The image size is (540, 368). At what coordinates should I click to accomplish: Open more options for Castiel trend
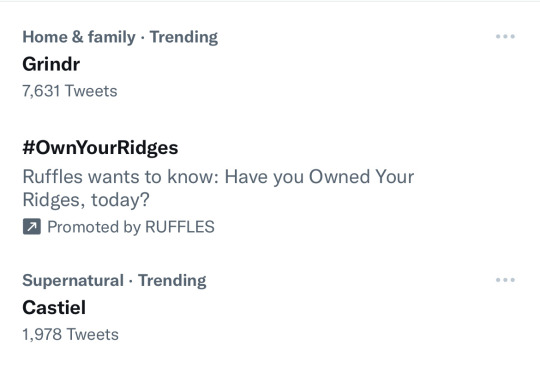(505, 280)
